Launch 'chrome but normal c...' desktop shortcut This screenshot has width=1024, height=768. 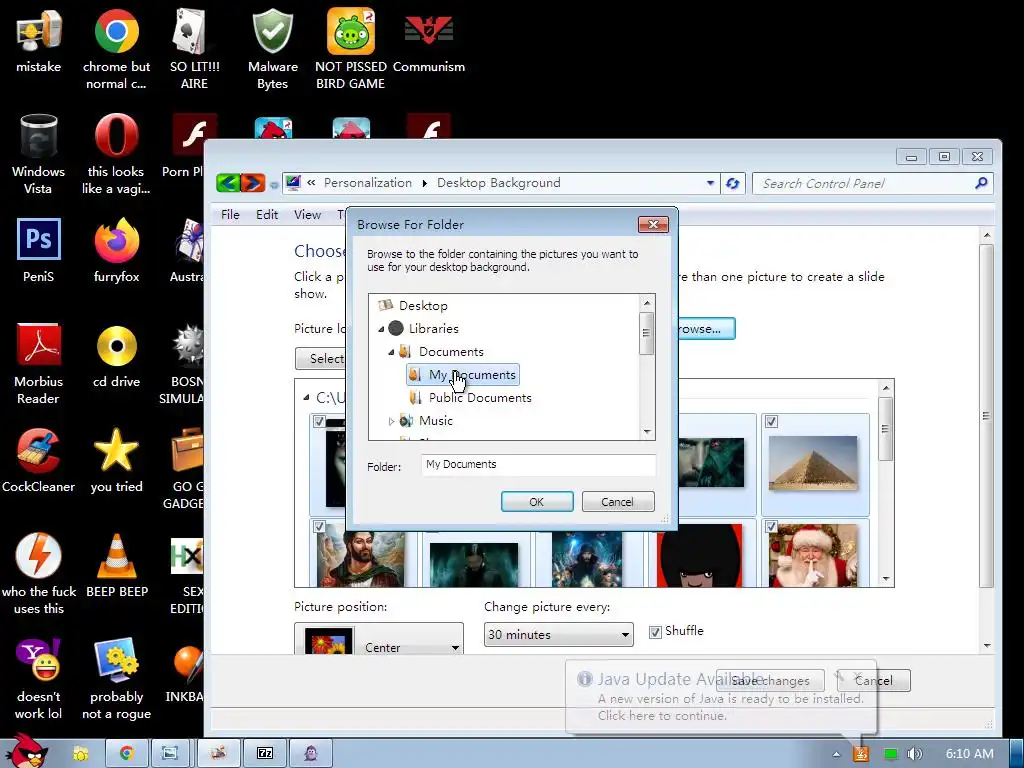coord(116,48)
